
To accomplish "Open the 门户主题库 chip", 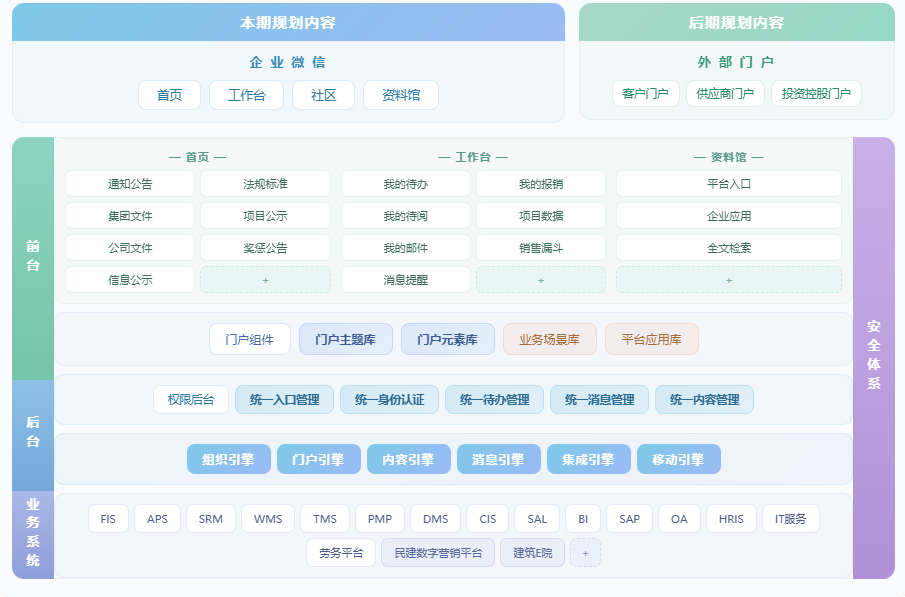I will coord(346,339).
